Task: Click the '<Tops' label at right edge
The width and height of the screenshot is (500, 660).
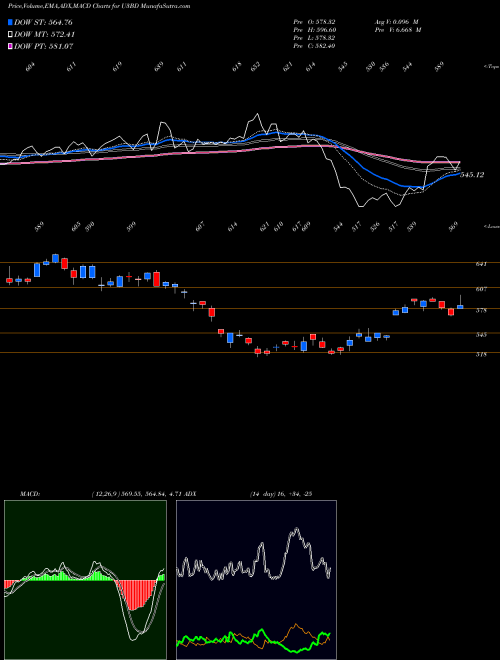Action: coord(491,66)
